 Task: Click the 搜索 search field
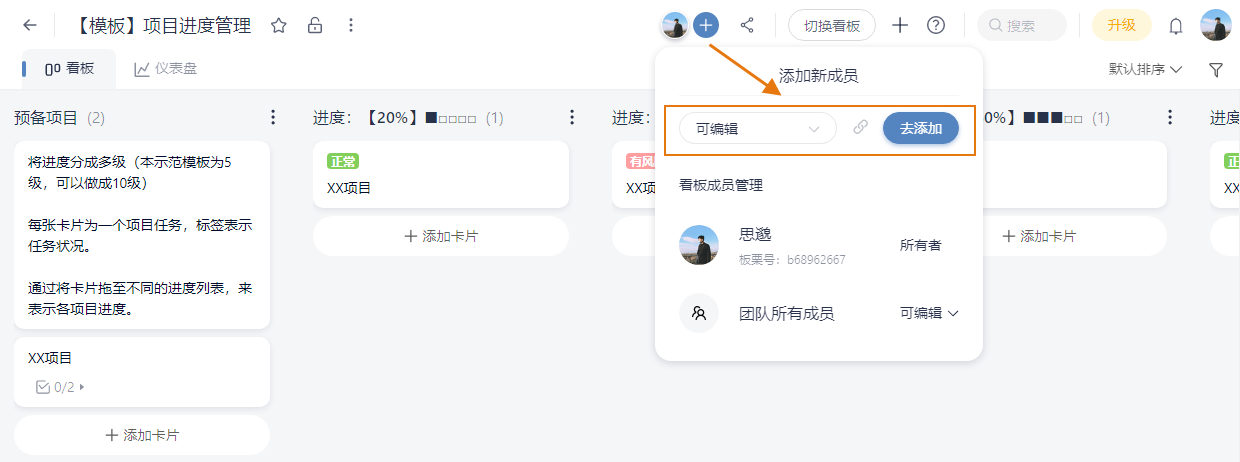[1021, 25]
